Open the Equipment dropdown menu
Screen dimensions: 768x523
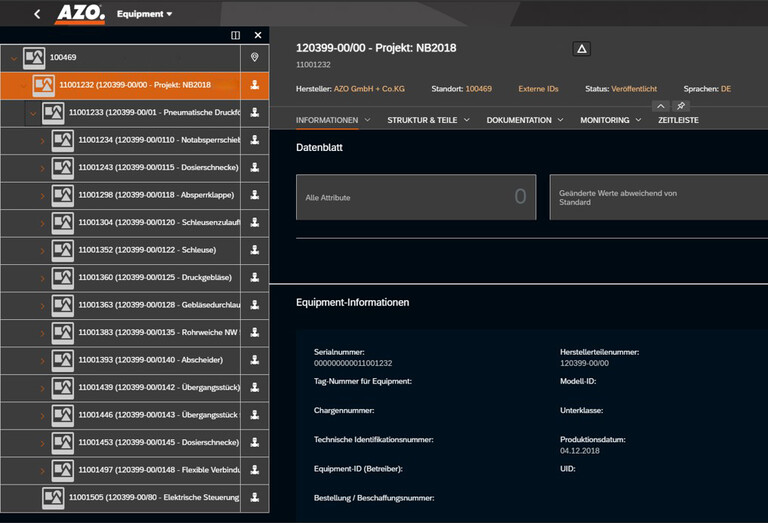point(144,14)
